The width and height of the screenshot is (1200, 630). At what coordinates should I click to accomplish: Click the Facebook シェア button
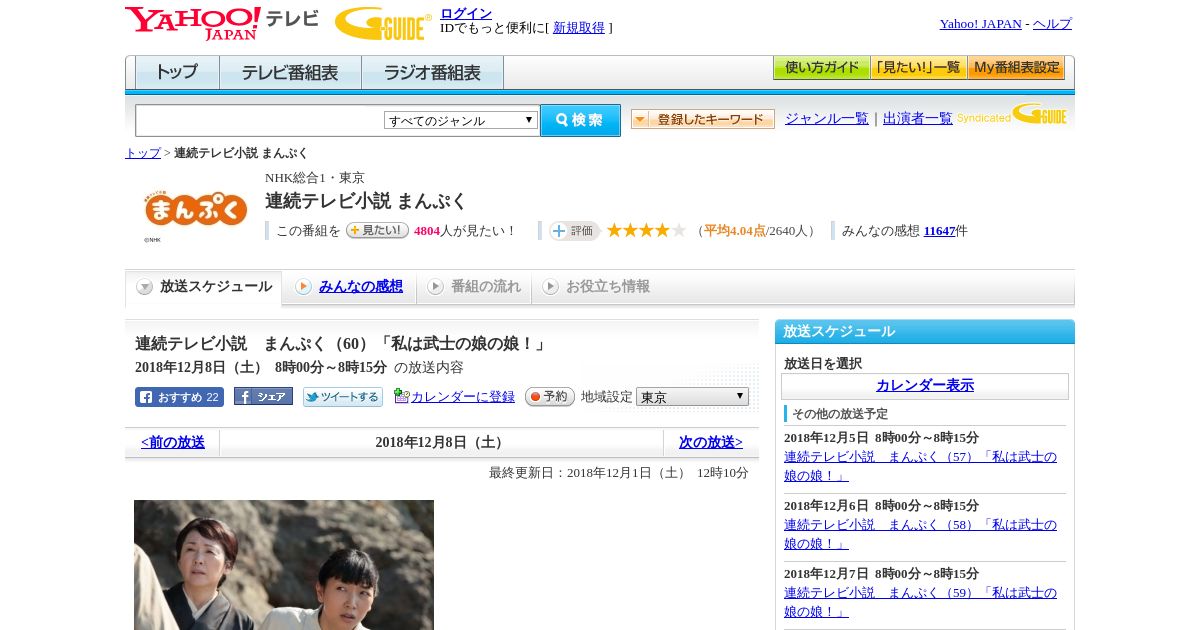point(263,396)
